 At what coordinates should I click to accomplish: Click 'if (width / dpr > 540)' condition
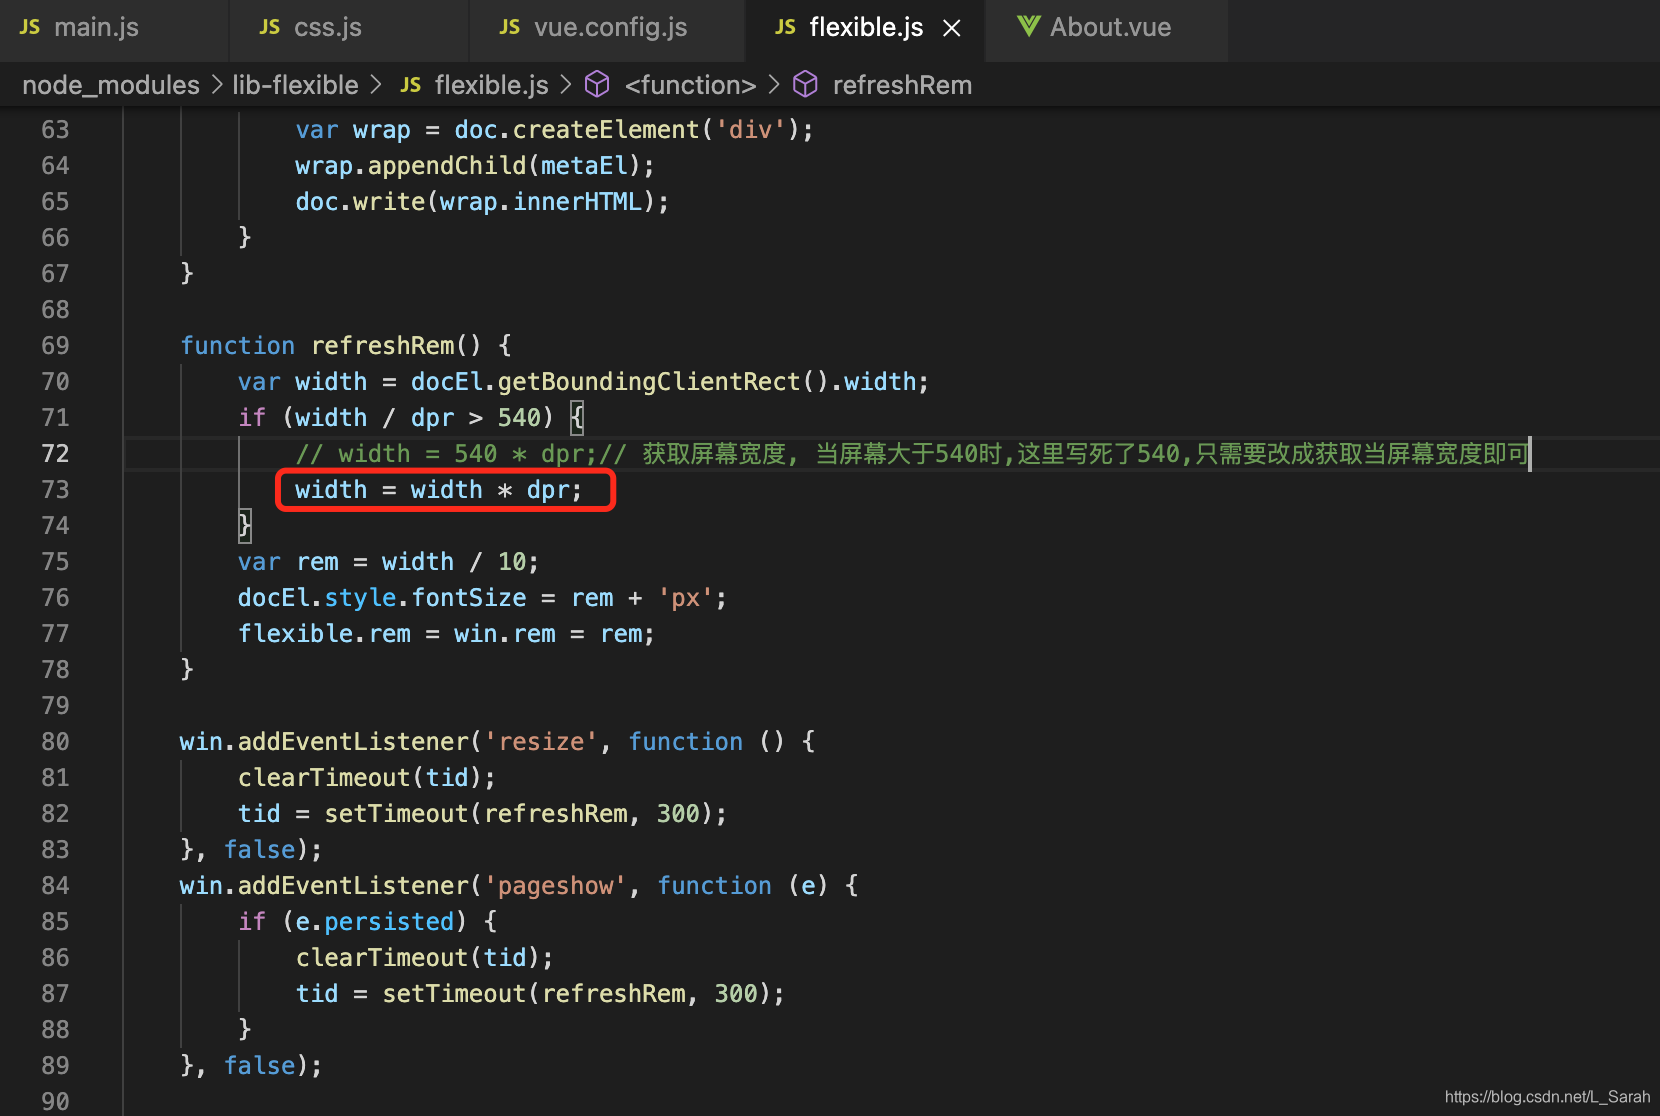396,418
